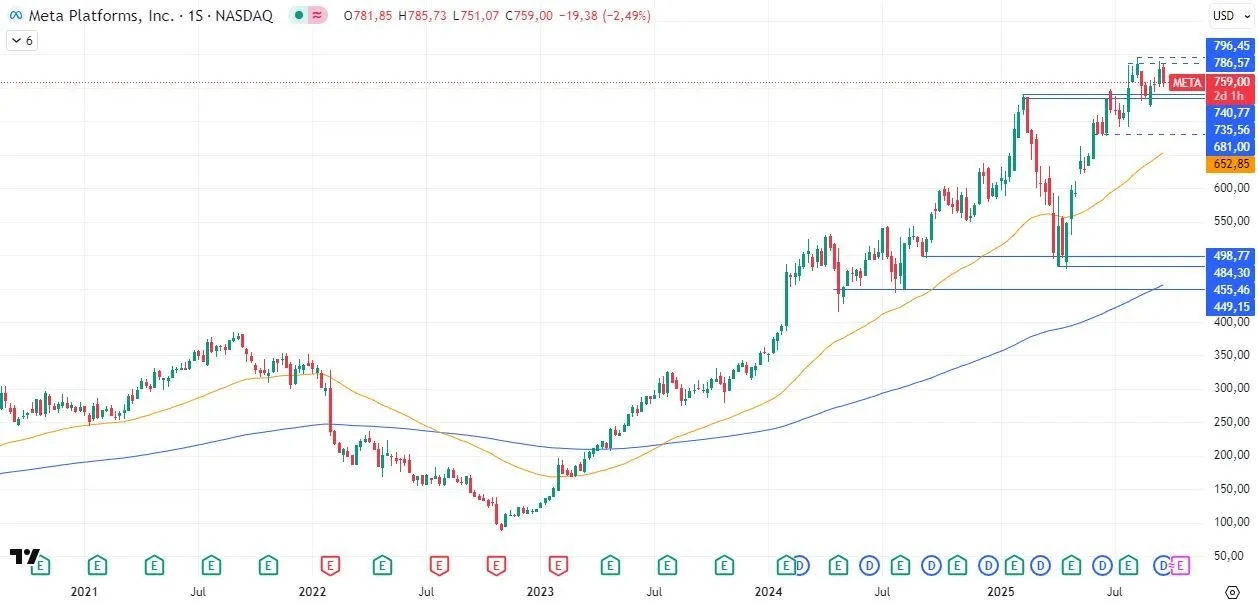Viewport: 1258px width, 605px height.
Task: Click the first dividend D marker in 2024
Action: point(801,566)
